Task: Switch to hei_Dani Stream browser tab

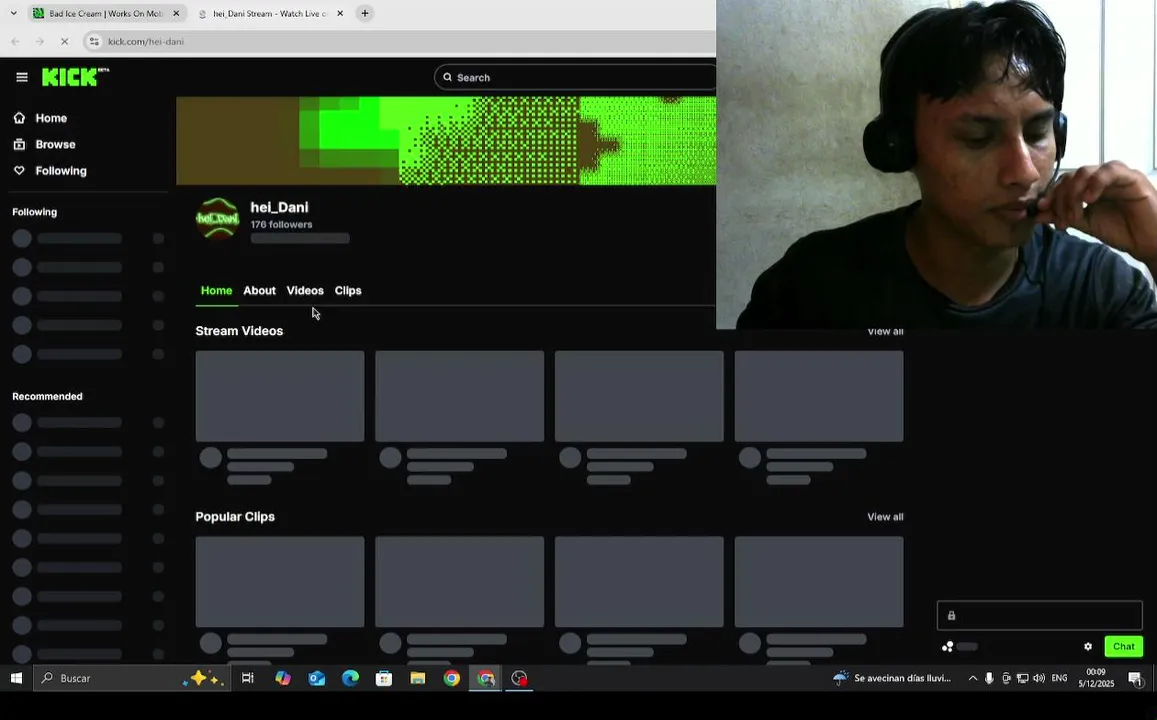Action: tap(270, 13)
